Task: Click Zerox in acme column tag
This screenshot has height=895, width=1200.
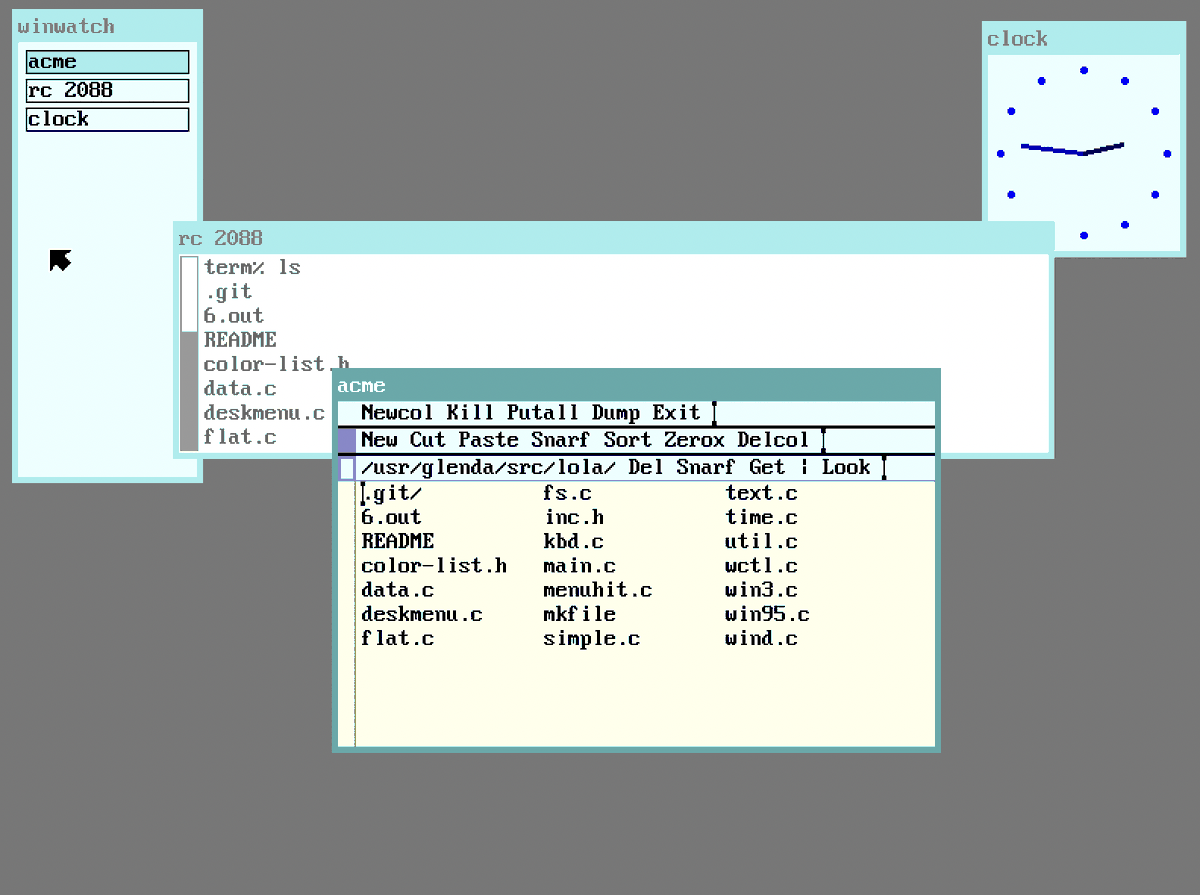Action: pos(695,440)
